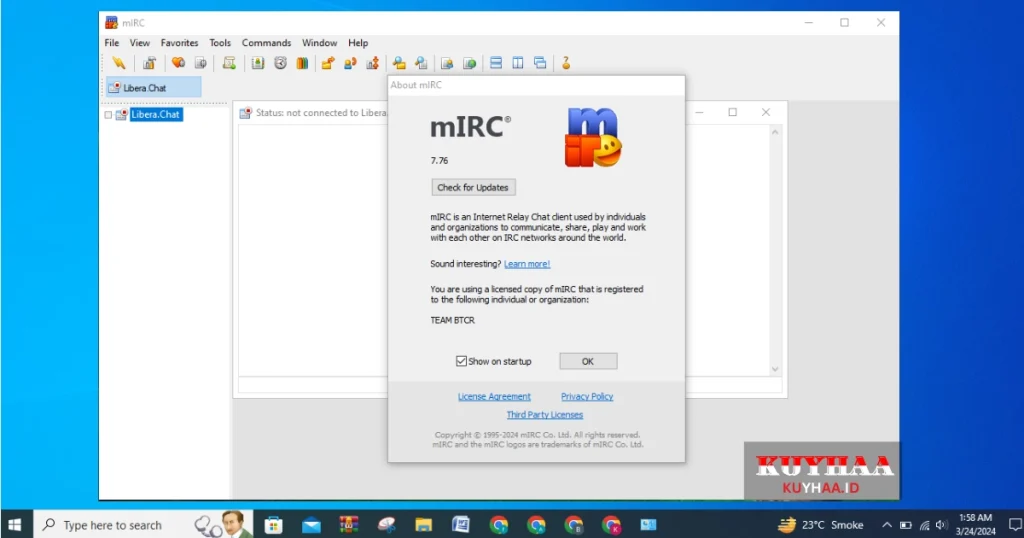1024x538 pixels.
Task: Open the Tools menu
Action: point(220,42)
